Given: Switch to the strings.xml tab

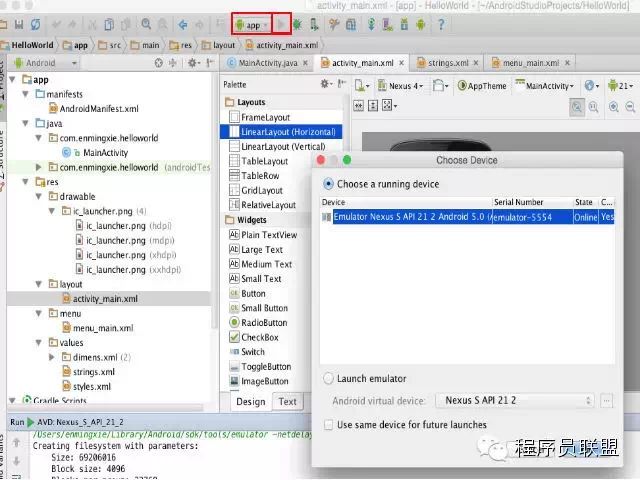Looking at the screenshot, I should tap(448, 63).
